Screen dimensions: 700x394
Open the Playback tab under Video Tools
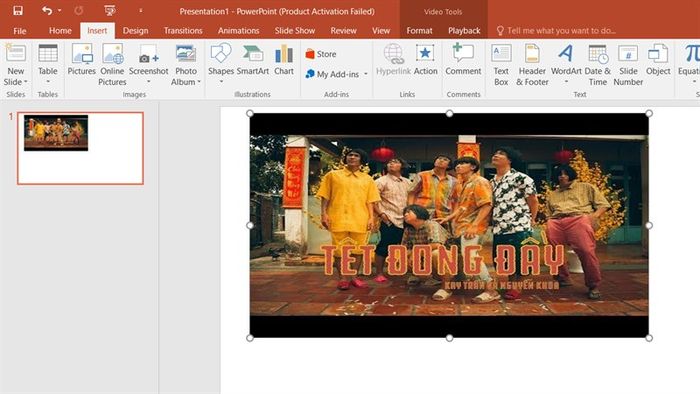coord(464,30)
